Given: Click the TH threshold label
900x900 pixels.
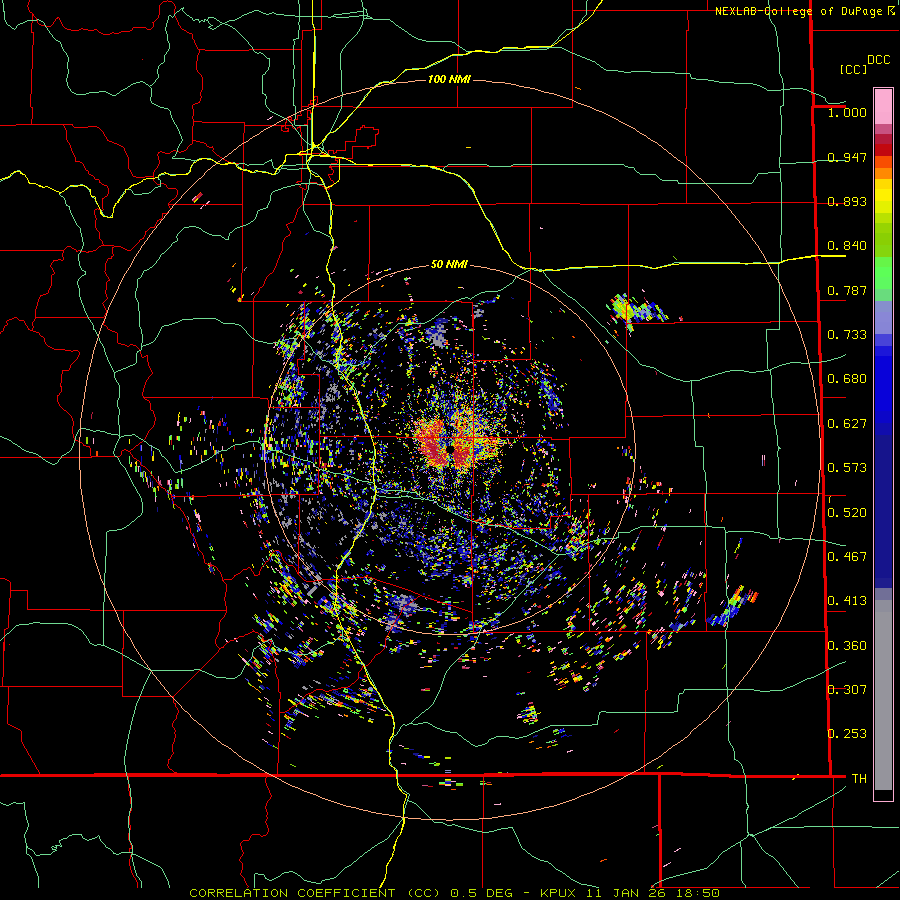Looking at the screenshot, I should pyautogui.click(x=859, y=778).
